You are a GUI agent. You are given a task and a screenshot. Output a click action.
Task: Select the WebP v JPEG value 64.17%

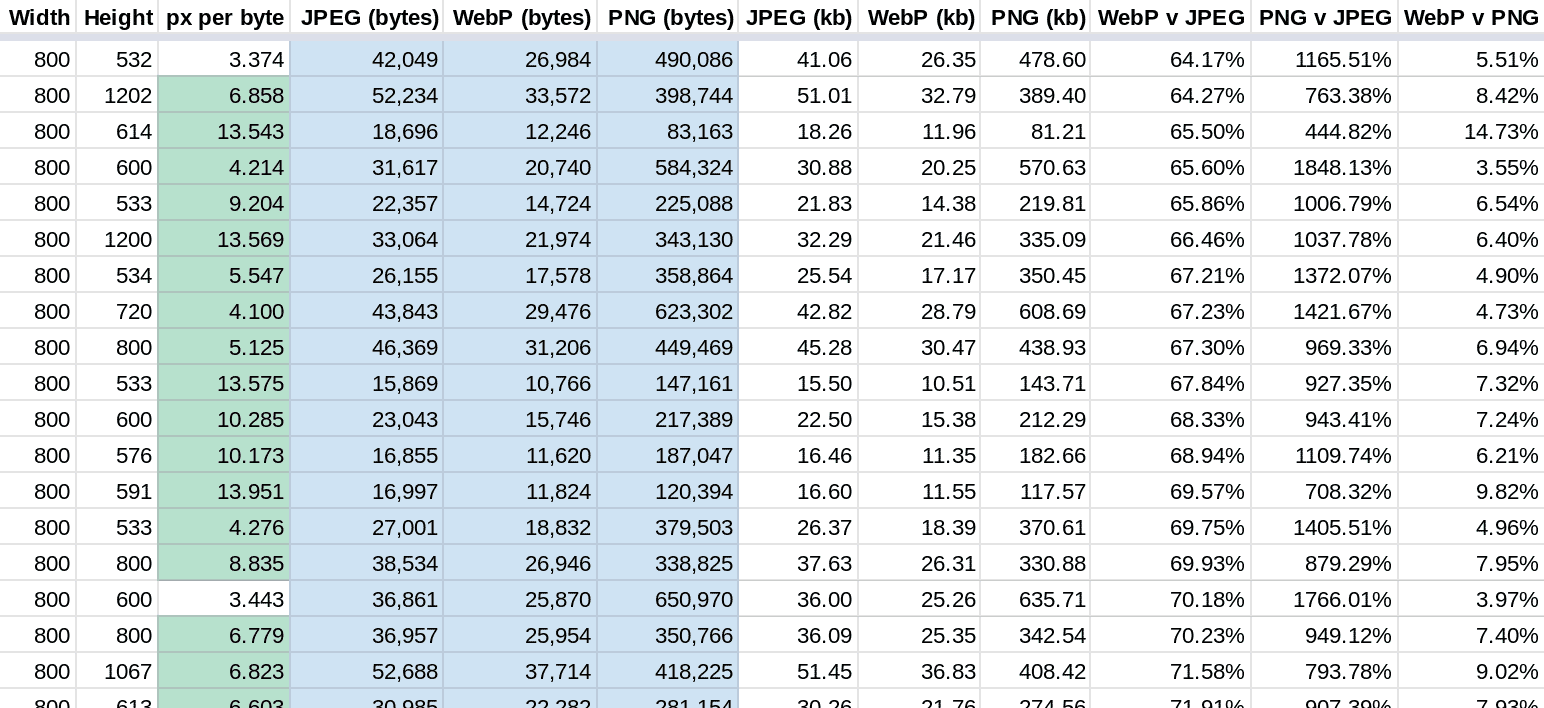(x=1170, y=60)
